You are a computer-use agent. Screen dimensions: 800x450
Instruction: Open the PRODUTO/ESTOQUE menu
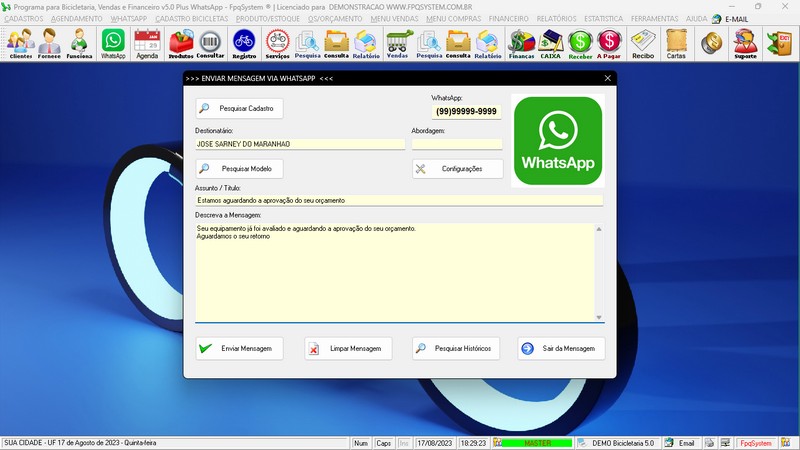[x=268, y=18]
